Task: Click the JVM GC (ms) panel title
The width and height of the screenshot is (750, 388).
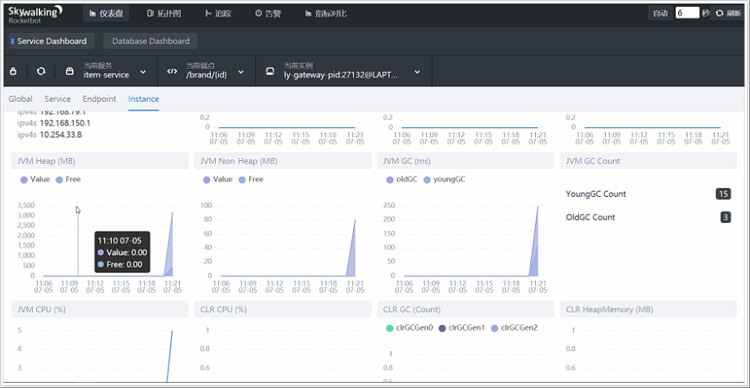Action: pyautogui.click(x=406, y=161)
